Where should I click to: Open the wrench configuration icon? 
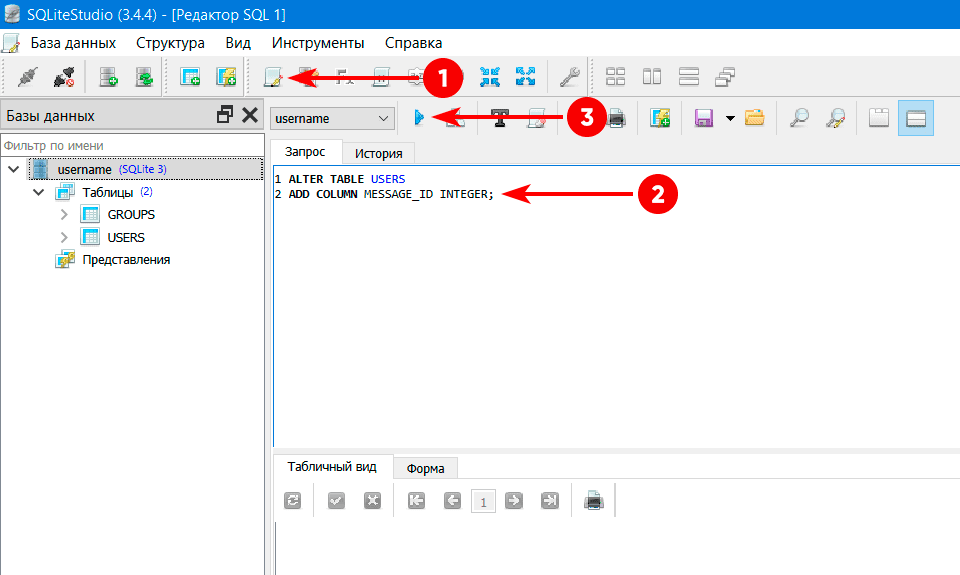(569, 77)
